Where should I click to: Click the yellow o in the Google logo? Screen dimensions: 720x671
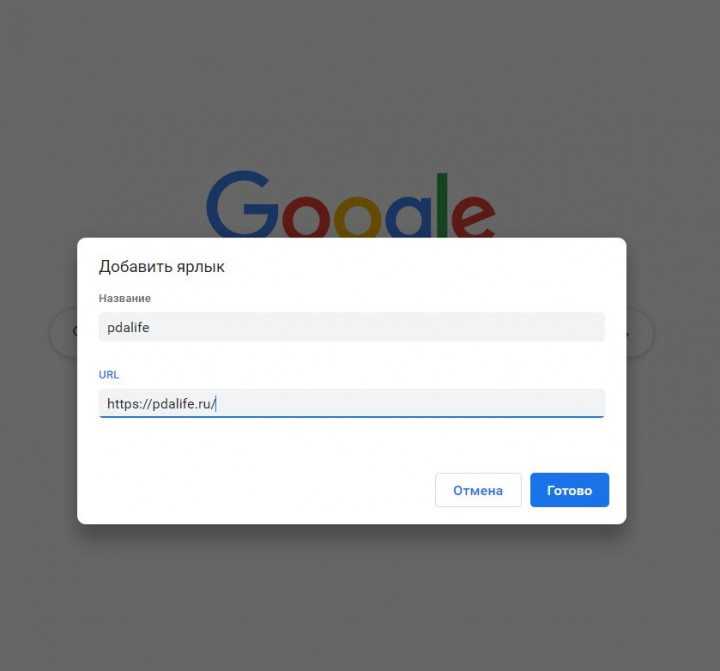357,218
